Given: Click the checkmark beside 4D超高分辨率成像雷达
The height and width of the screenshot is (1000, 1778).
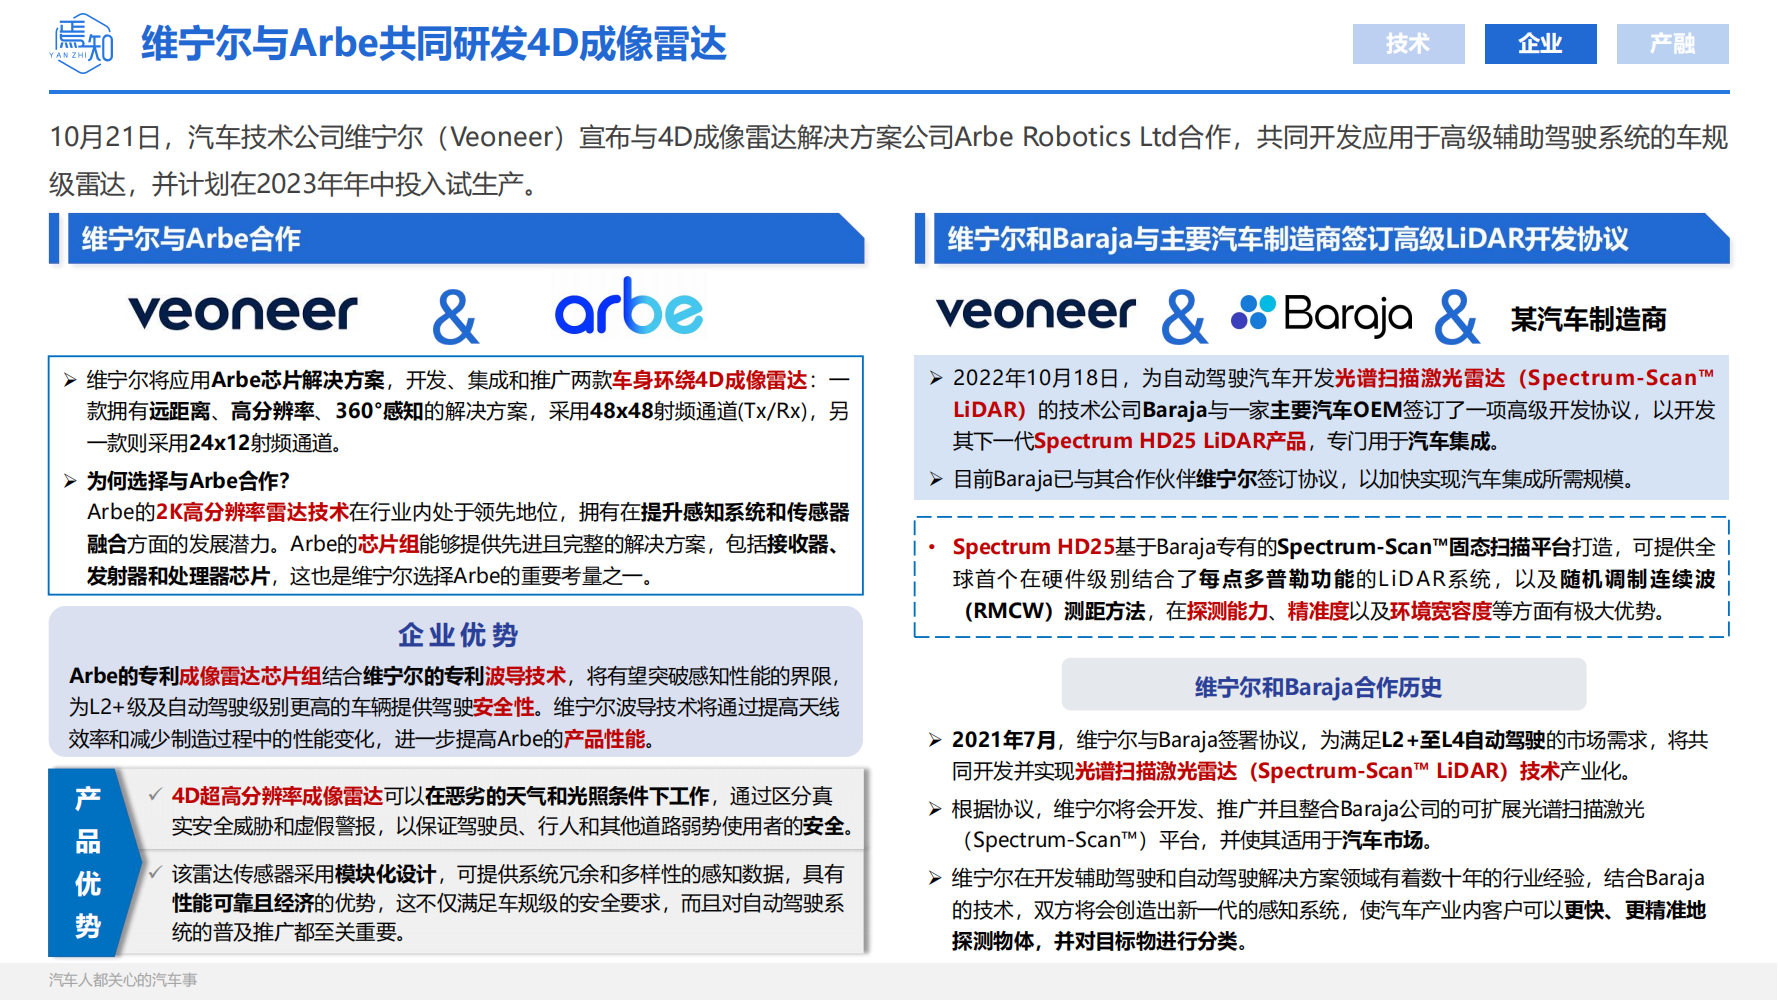Looking at the screenshot, I should coord(156,795).
